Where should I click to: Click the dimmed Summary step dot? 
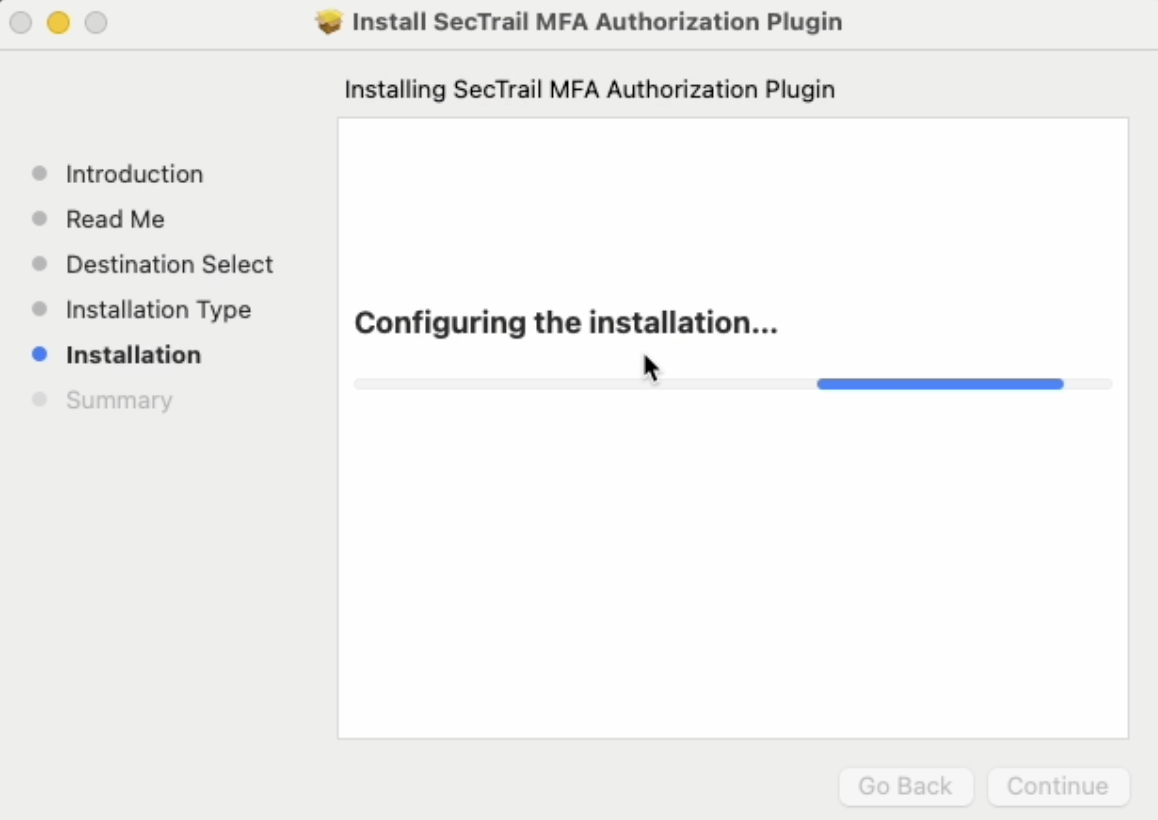point(38,399)
